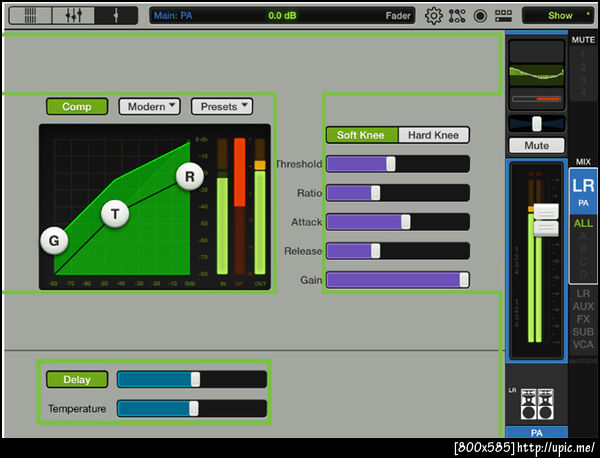This screenshot has height=458, width=600.
Task: Switch to the overview grid view icon
Action: tap(30, 16)
